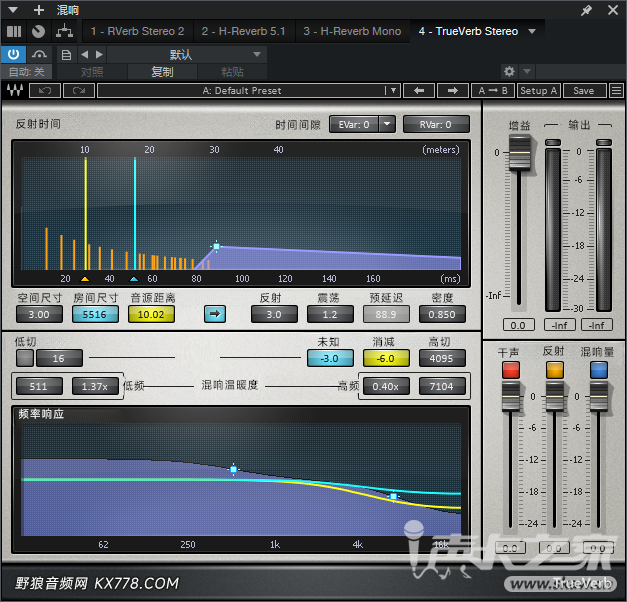
Task: Click the 反射 value 3.0 field
Action: pos(274,314)
